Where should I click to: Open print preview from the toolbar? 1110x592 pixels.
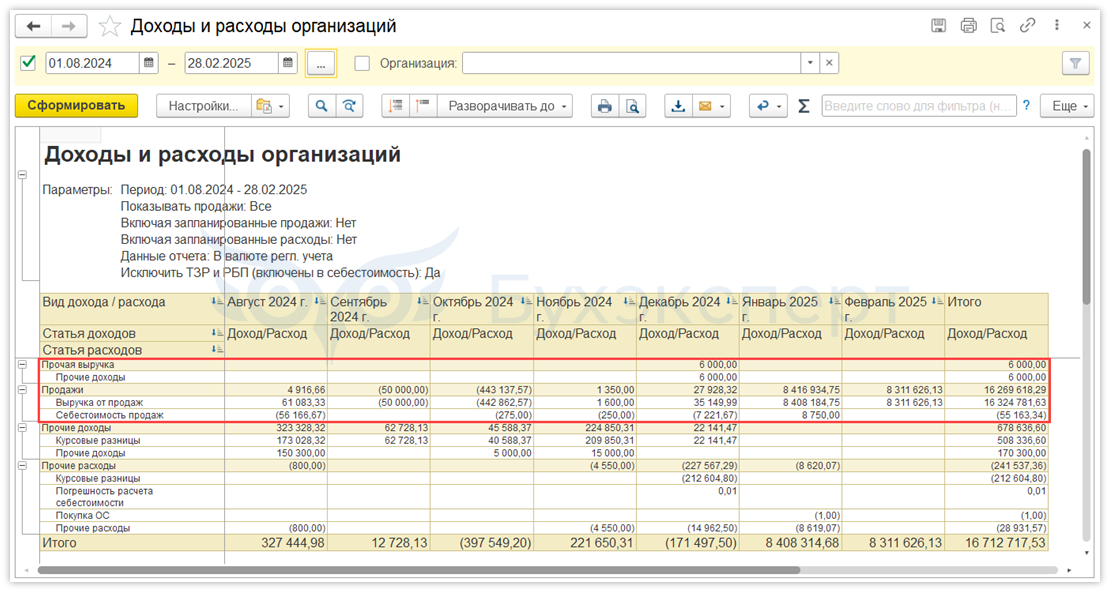pyautogui.click(x=631, y=106)
